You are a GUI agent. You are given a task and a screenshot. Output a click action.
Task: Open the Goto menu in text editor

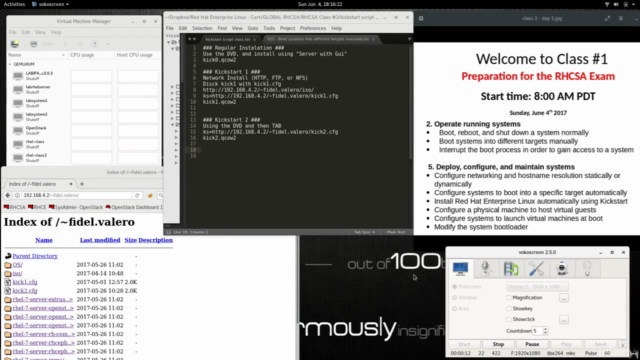click(x=253, y=28)
